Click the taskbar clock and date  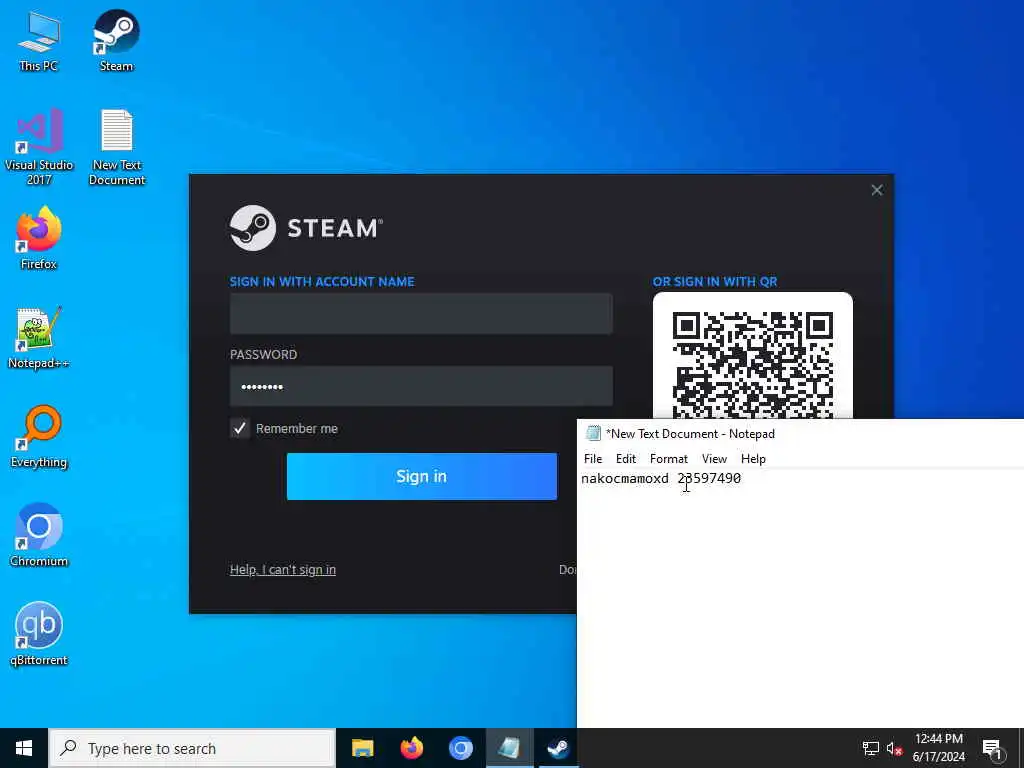938,748
